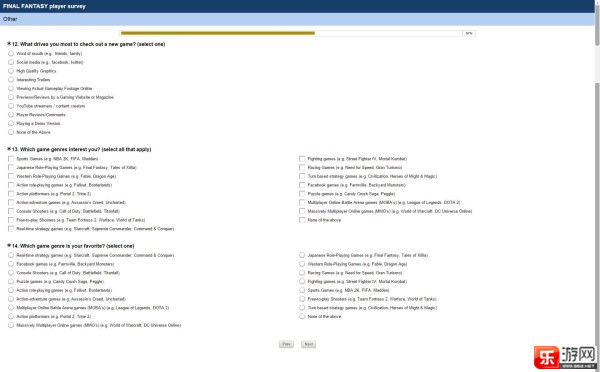Click the vertical page scrollbar
600x372 pixels.
597,186
